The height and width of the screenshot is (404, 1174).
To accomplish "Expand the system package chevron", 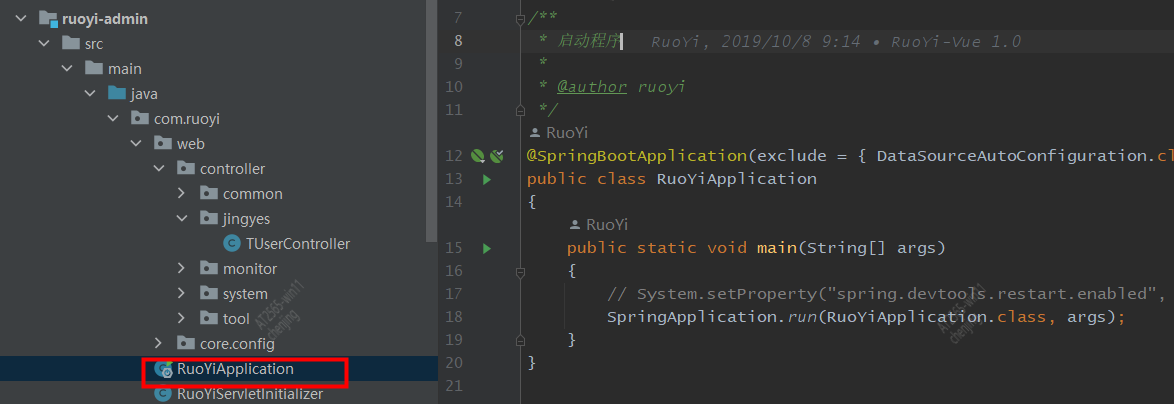I will 182,294.
